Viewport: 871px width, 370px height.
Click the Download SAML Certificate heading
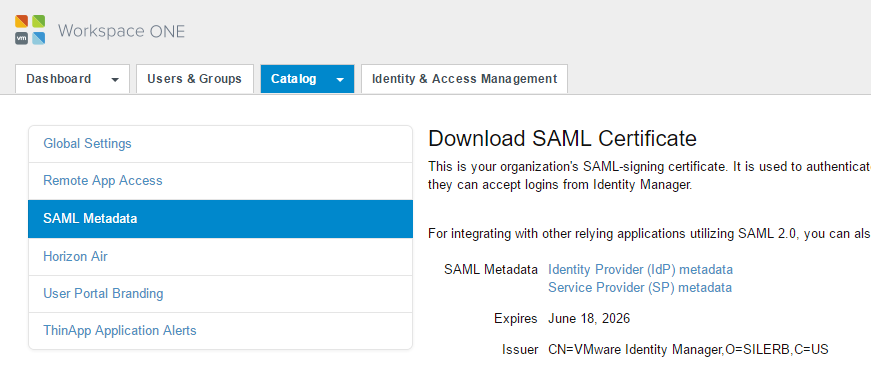562,138
